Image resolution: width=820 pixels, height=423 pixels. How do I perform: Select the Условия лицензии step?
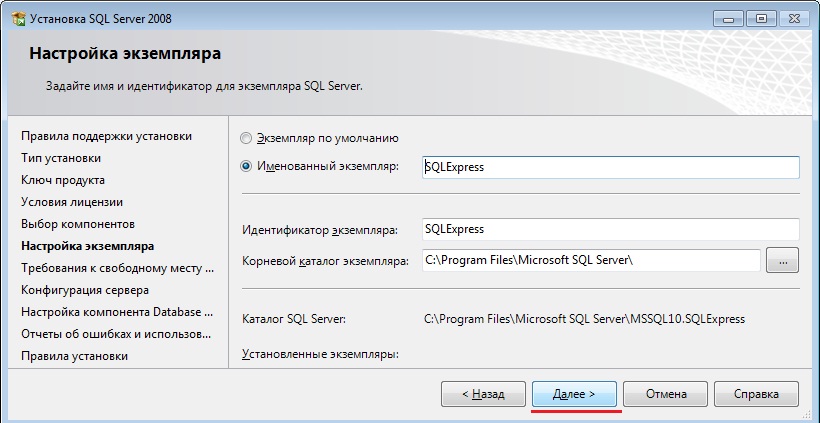(72, 202)
